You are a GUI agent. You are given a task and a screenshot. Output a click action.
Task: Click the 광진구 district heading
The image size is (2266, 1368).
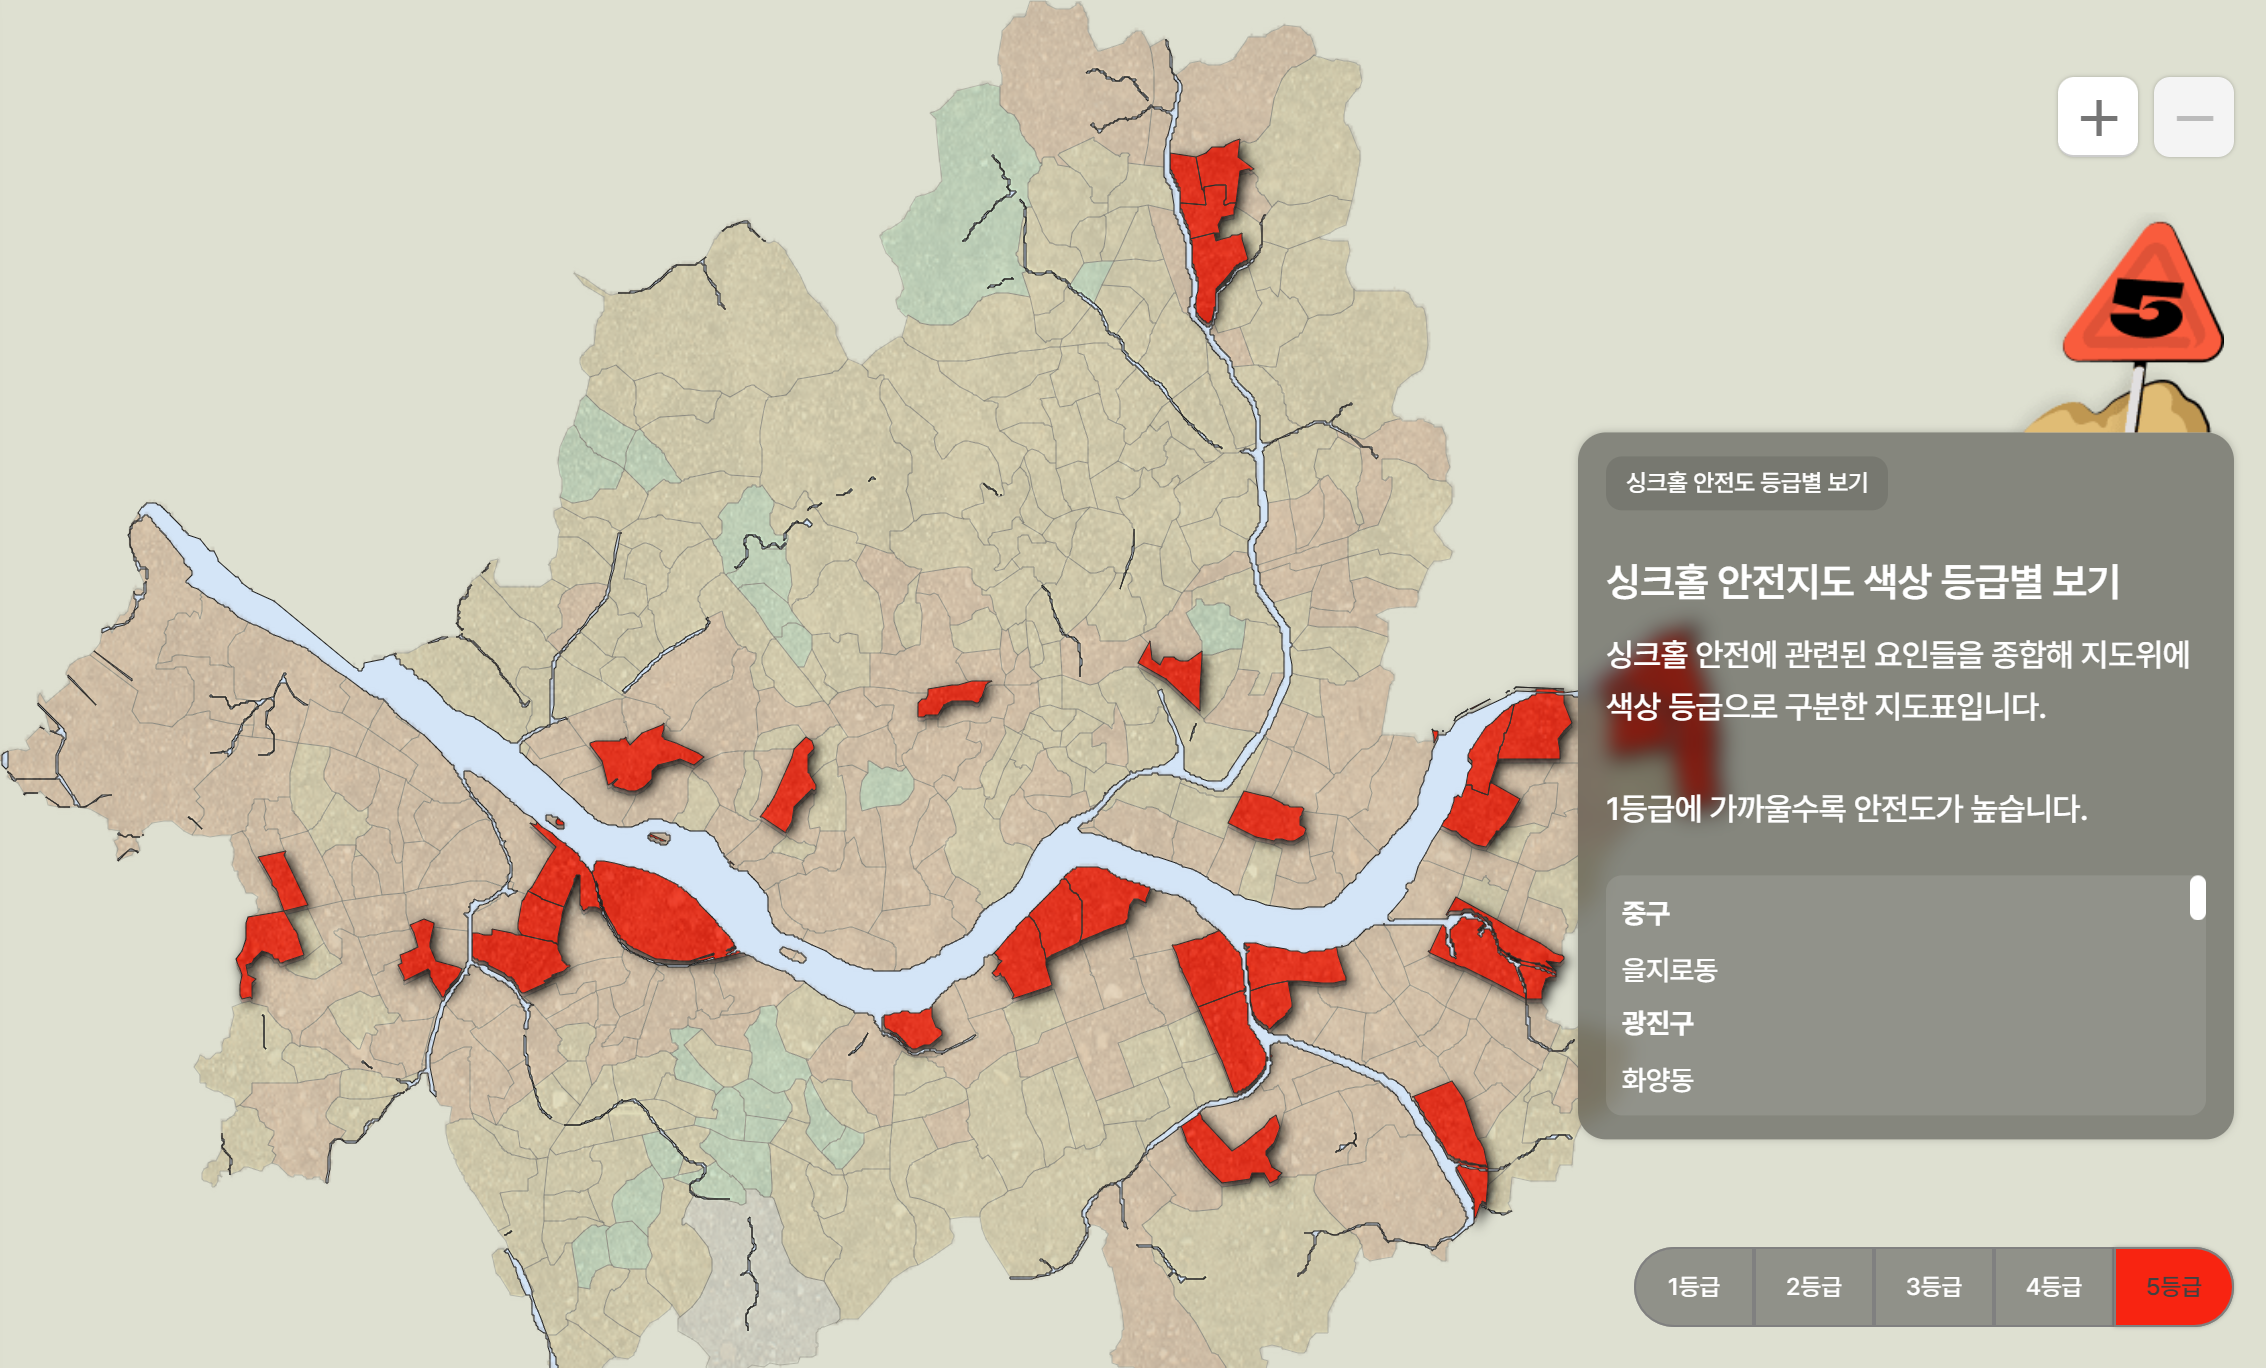tap(1657, 1023)
